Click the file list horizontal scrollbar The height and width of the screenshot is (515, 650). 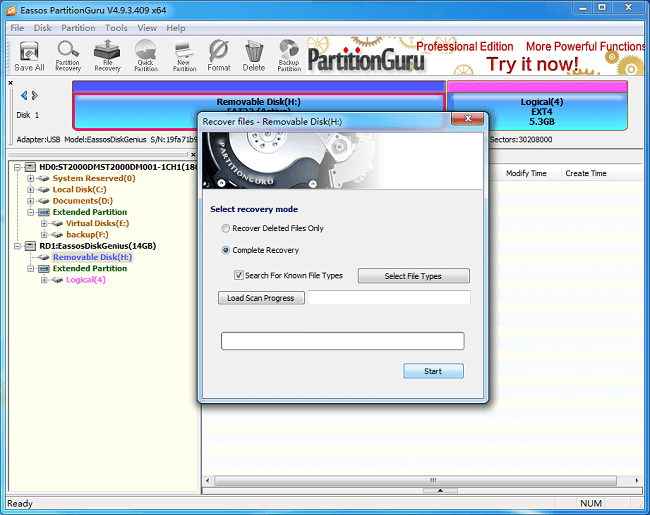coord(415,480)
